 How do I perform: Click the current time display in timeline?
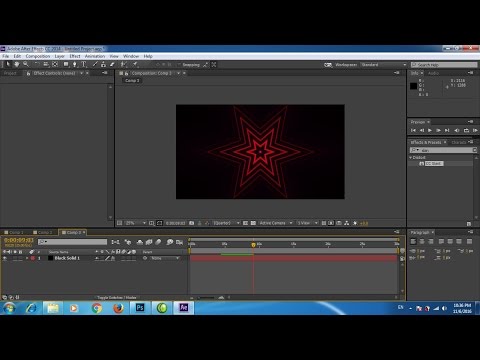click(x=19, y=240)
